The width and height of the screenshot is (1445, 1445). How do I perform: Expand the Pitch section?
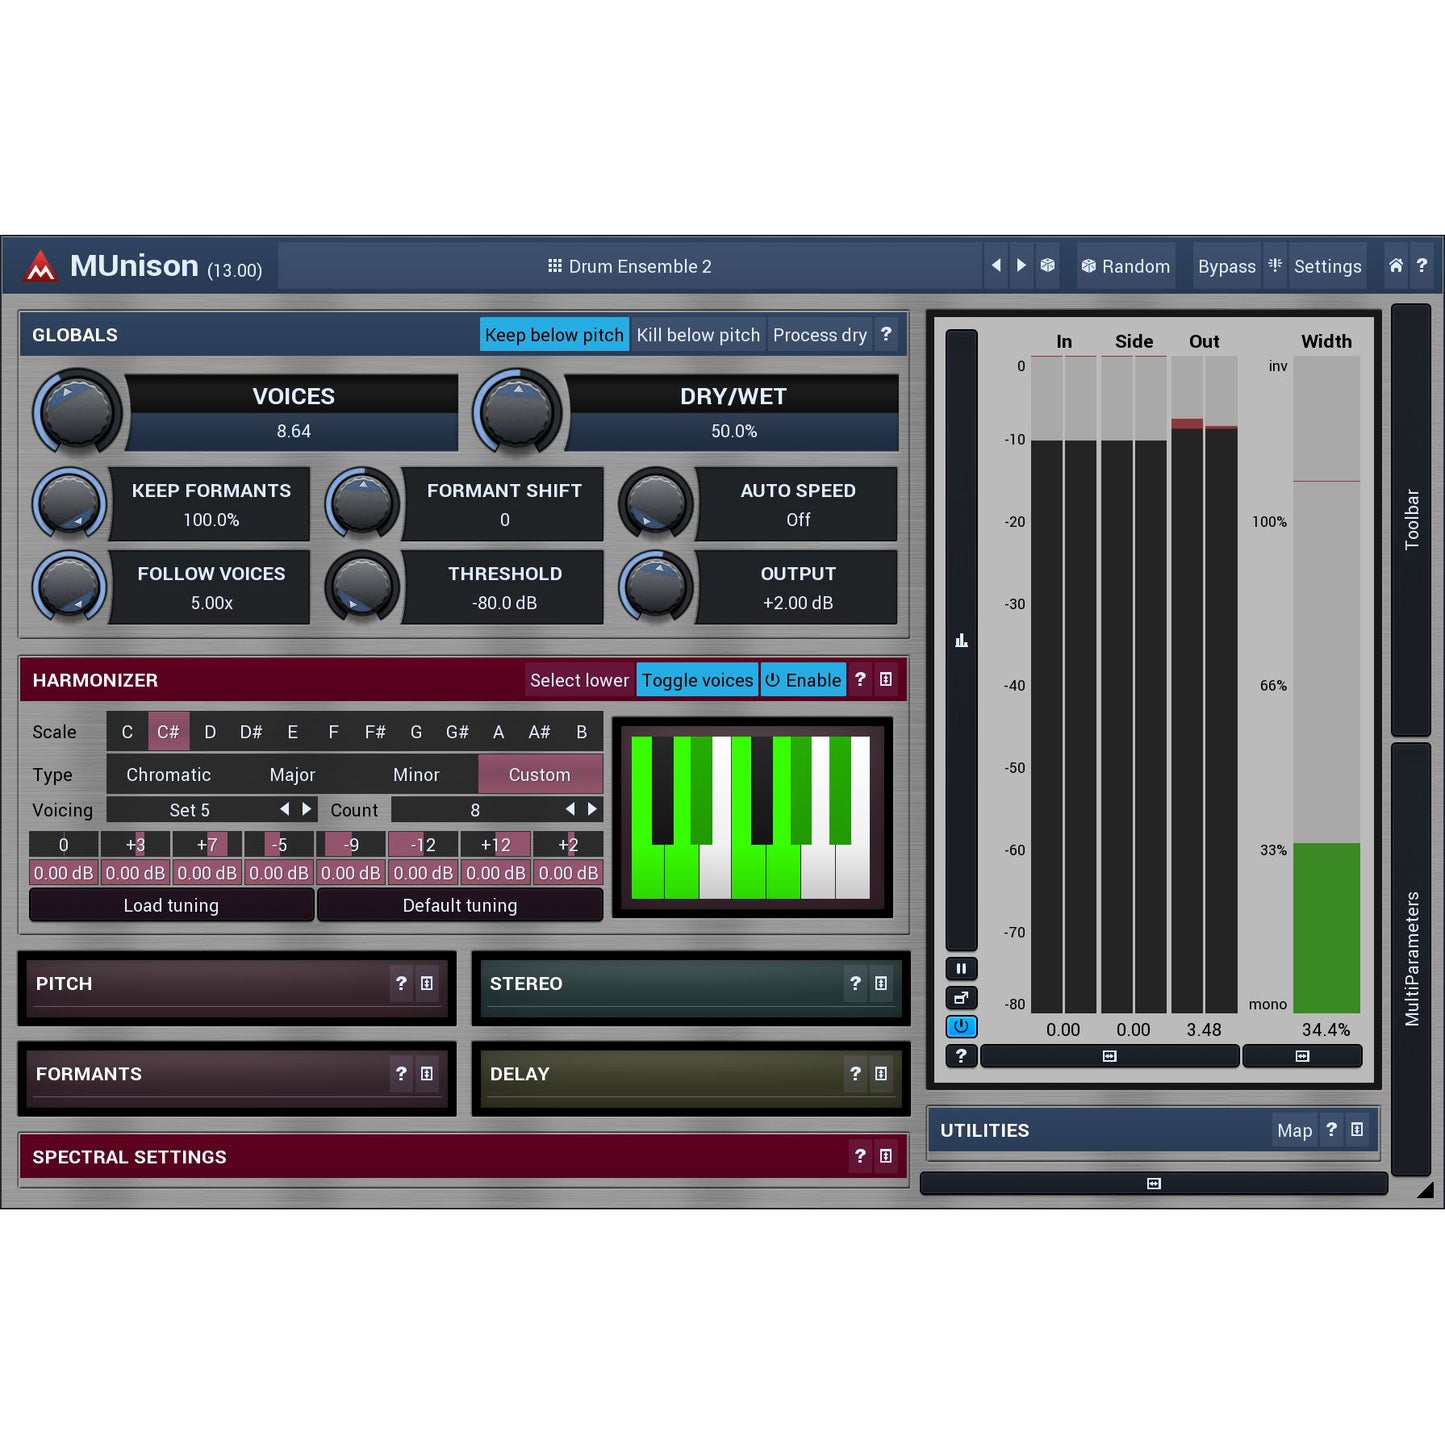(x=210, y=984)
